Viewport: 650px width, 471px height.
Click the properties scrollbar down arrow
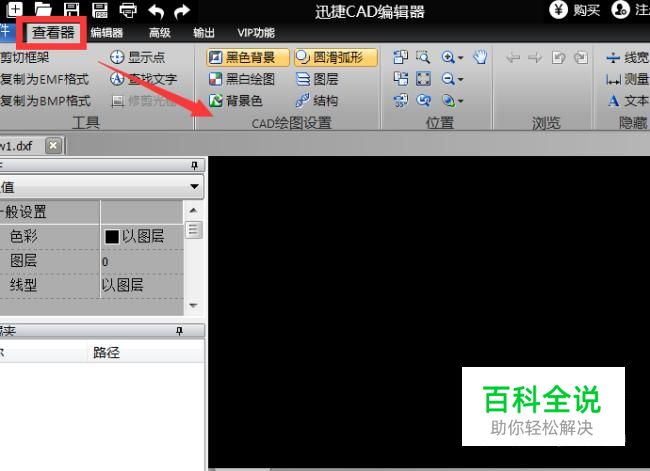pyautogui.click(x=193, y=305)
